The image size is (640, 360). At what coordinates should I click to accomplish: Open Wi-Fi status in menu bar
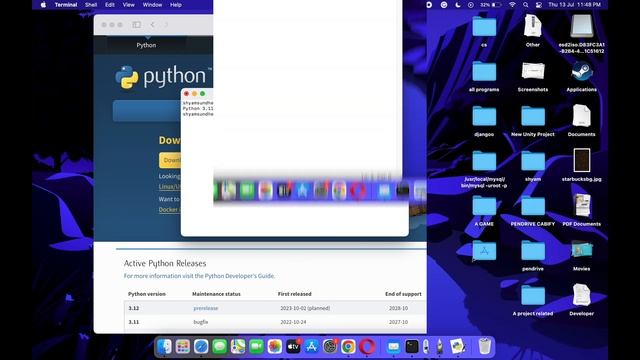pos(512,5)
